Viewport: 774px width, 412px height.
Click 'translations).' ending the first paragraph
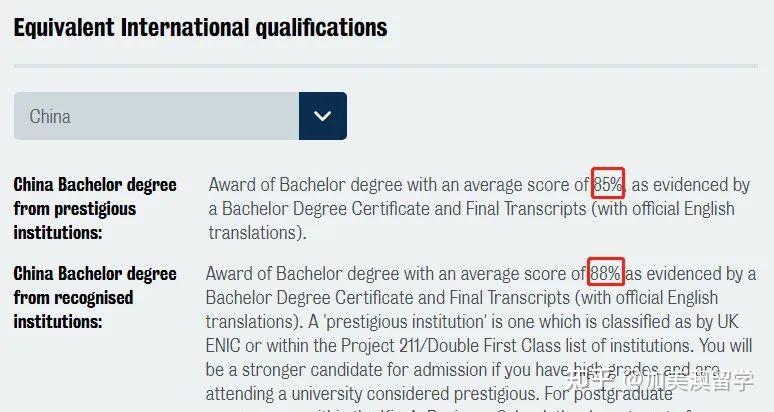[x=256, y=233]
